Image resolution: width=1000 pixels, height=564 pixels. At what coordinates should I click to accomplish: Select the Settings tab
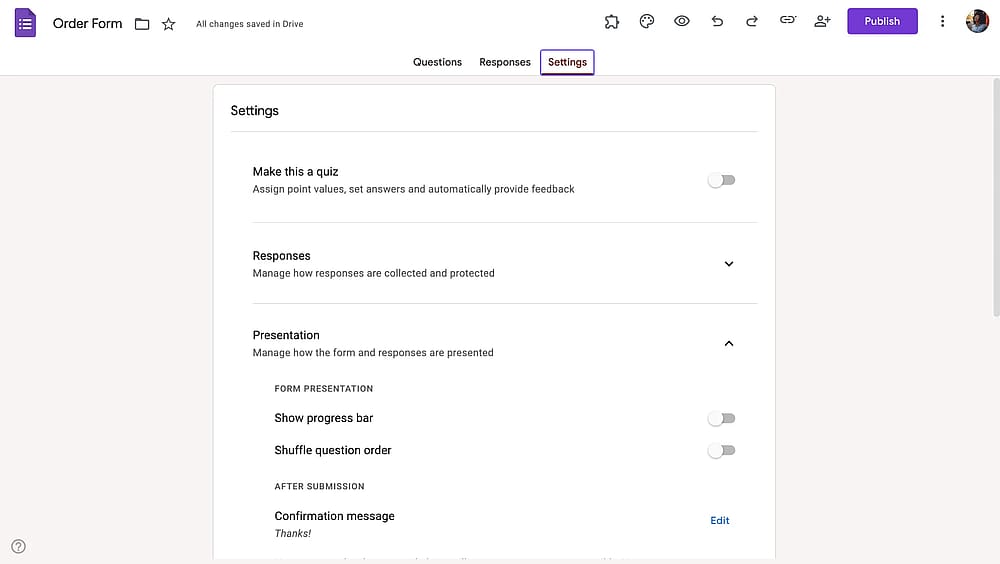click(567, 62)
